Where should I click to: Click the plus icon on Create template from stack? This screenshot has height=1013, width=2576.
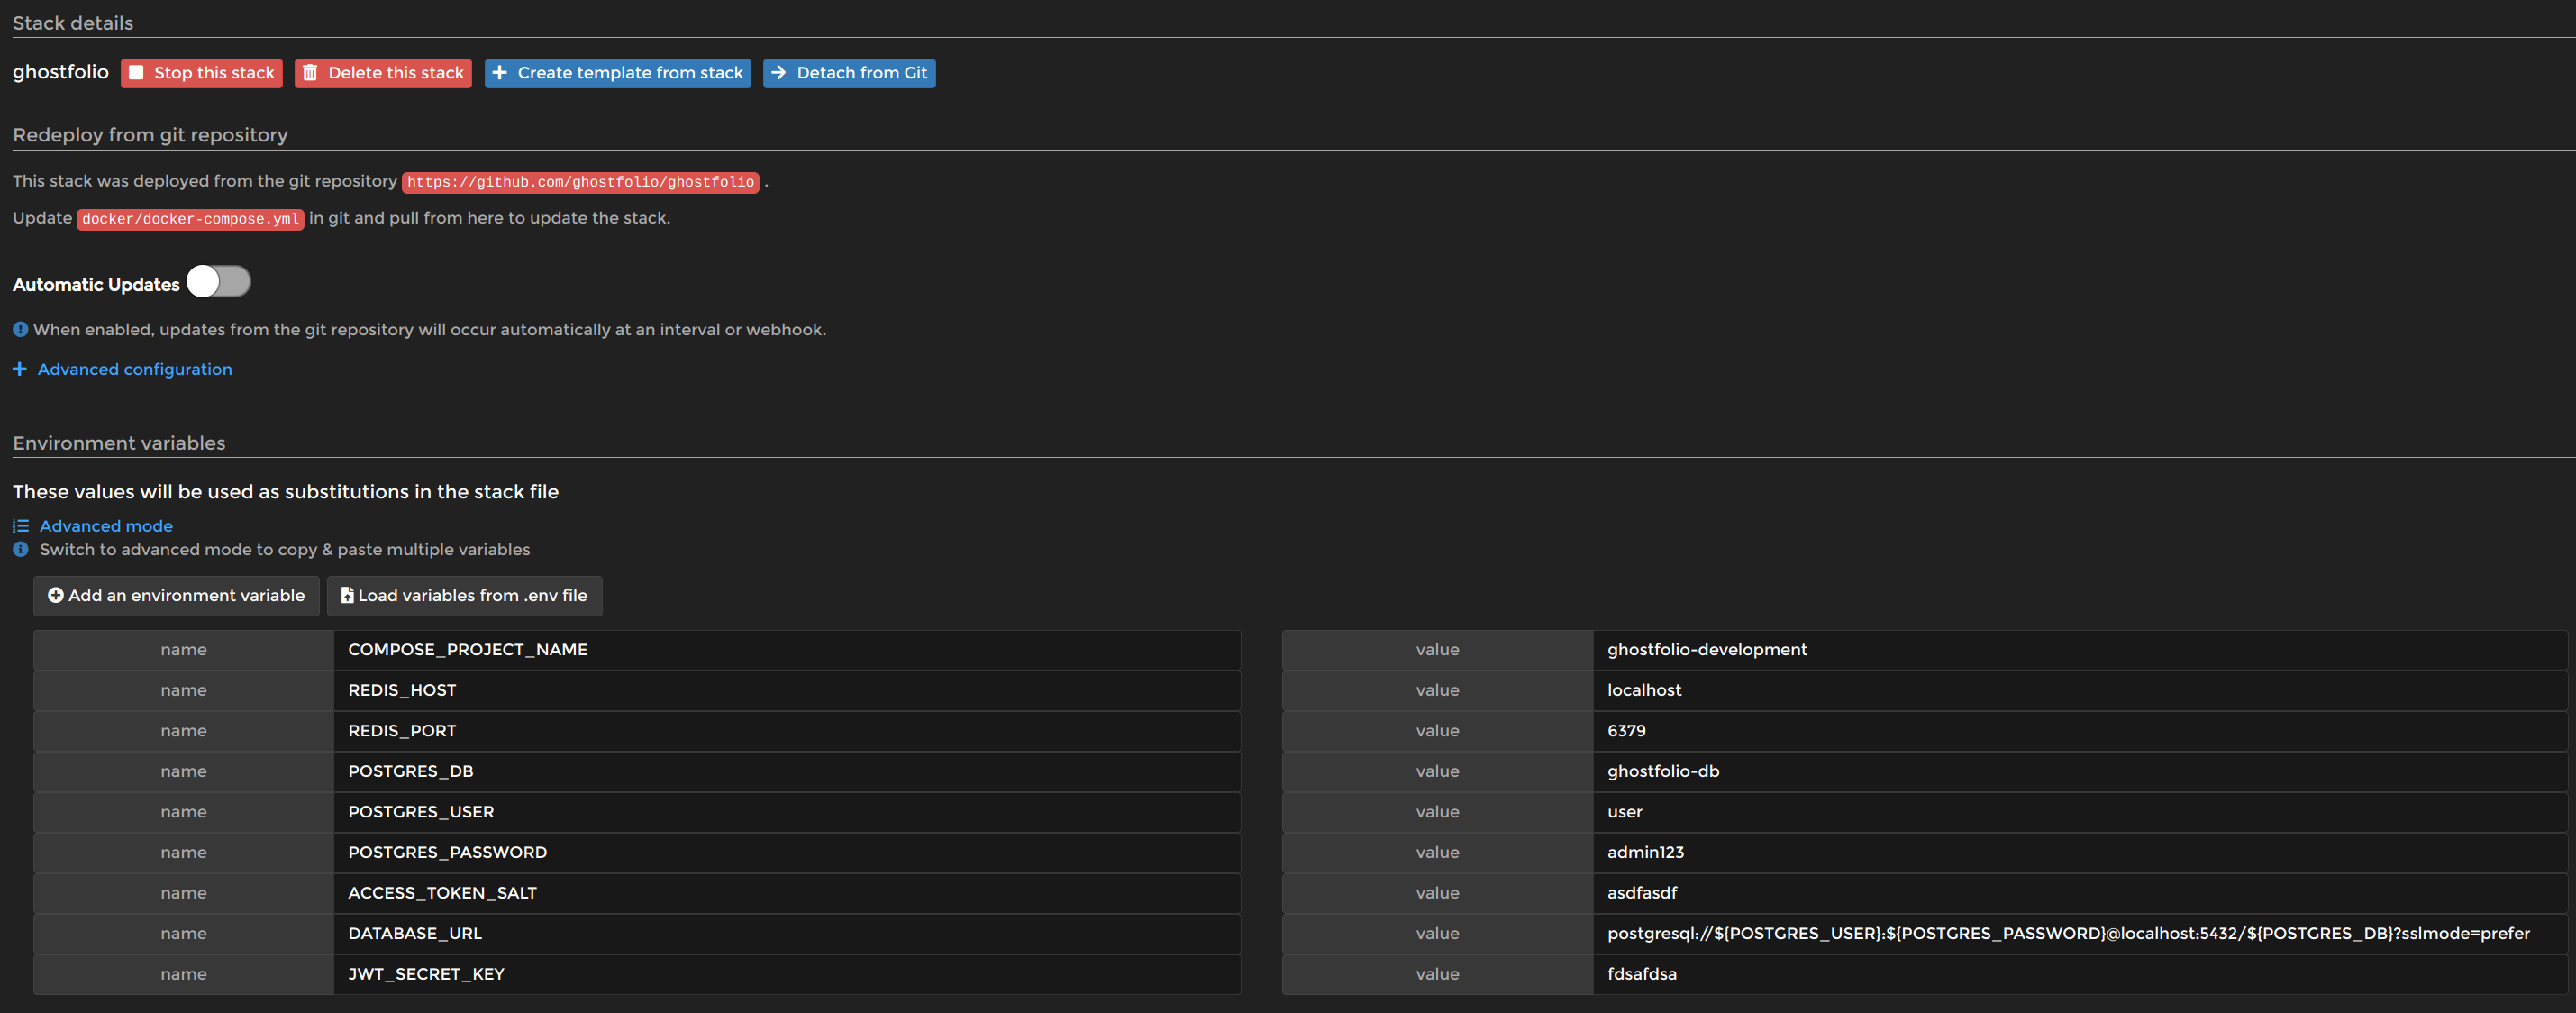[x=501, y=72]
